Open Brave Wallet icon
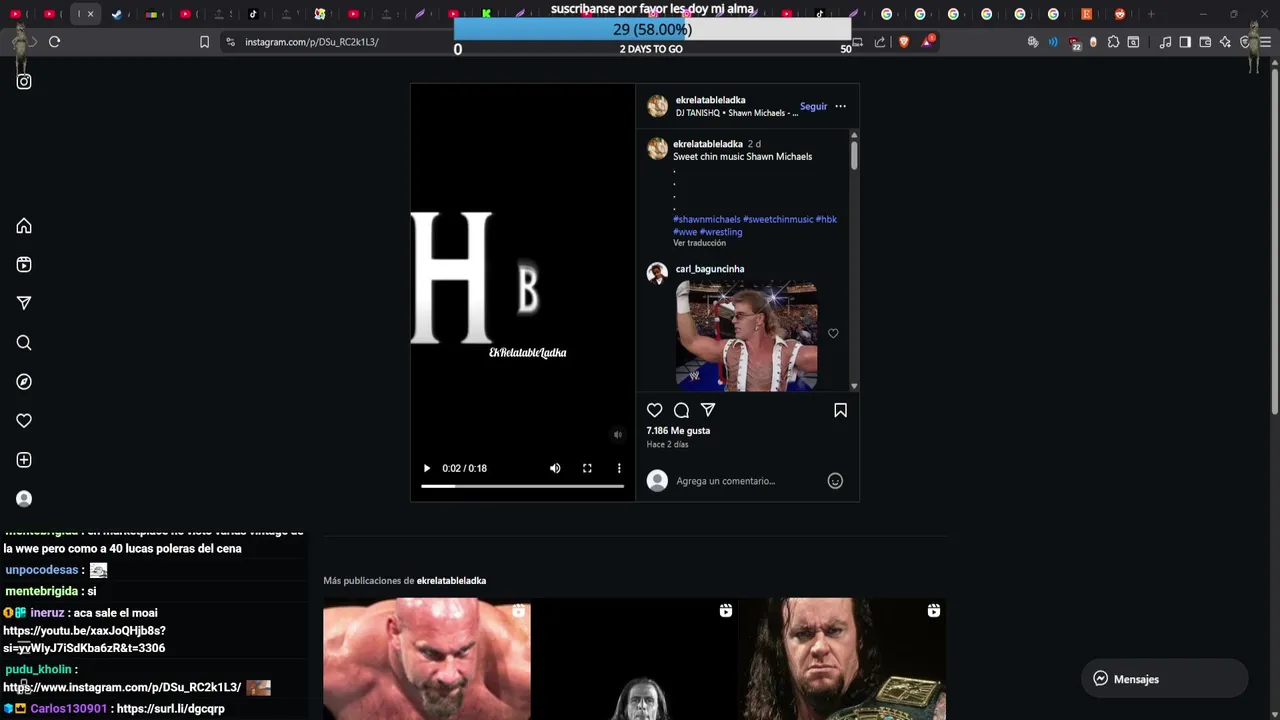Viewport: 1280px width, 720px height. coord(1205,42)
